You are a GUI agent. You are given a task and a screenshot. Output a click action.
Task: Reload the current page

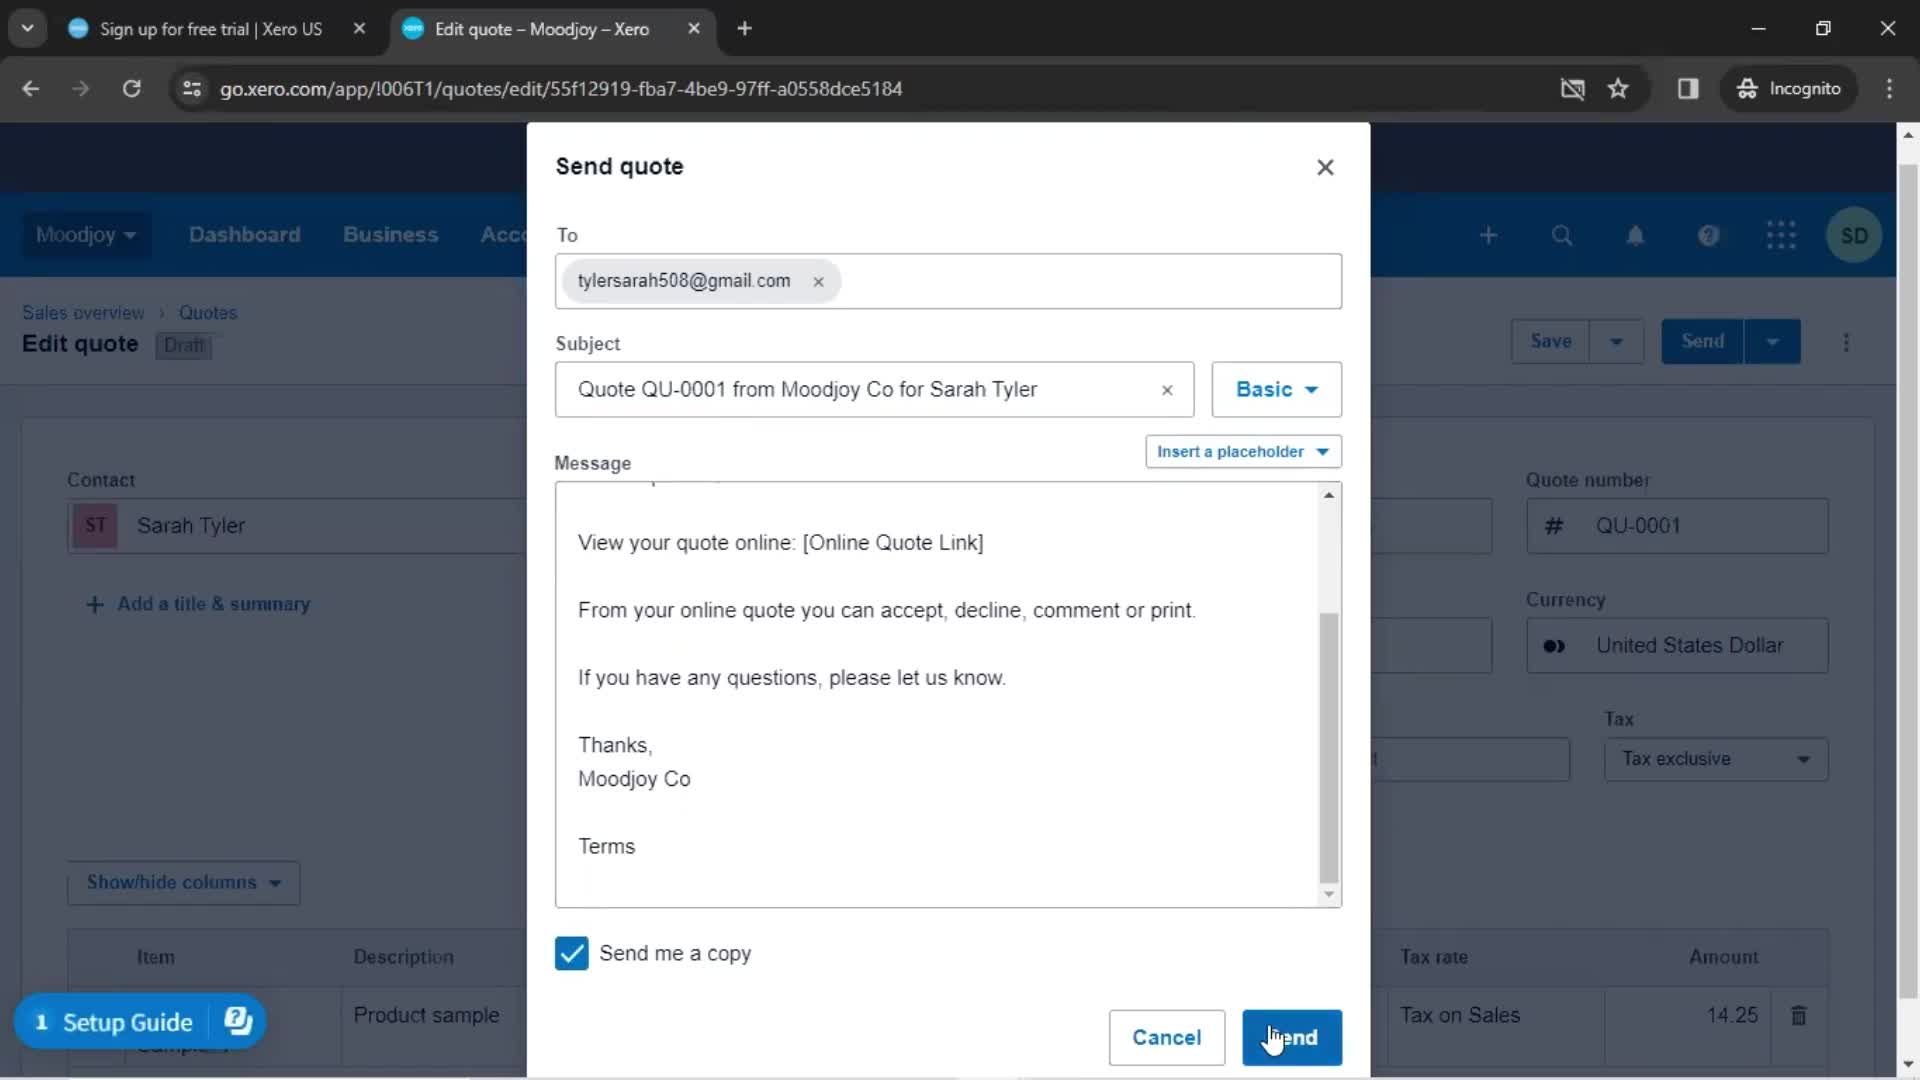coord(131,89)
